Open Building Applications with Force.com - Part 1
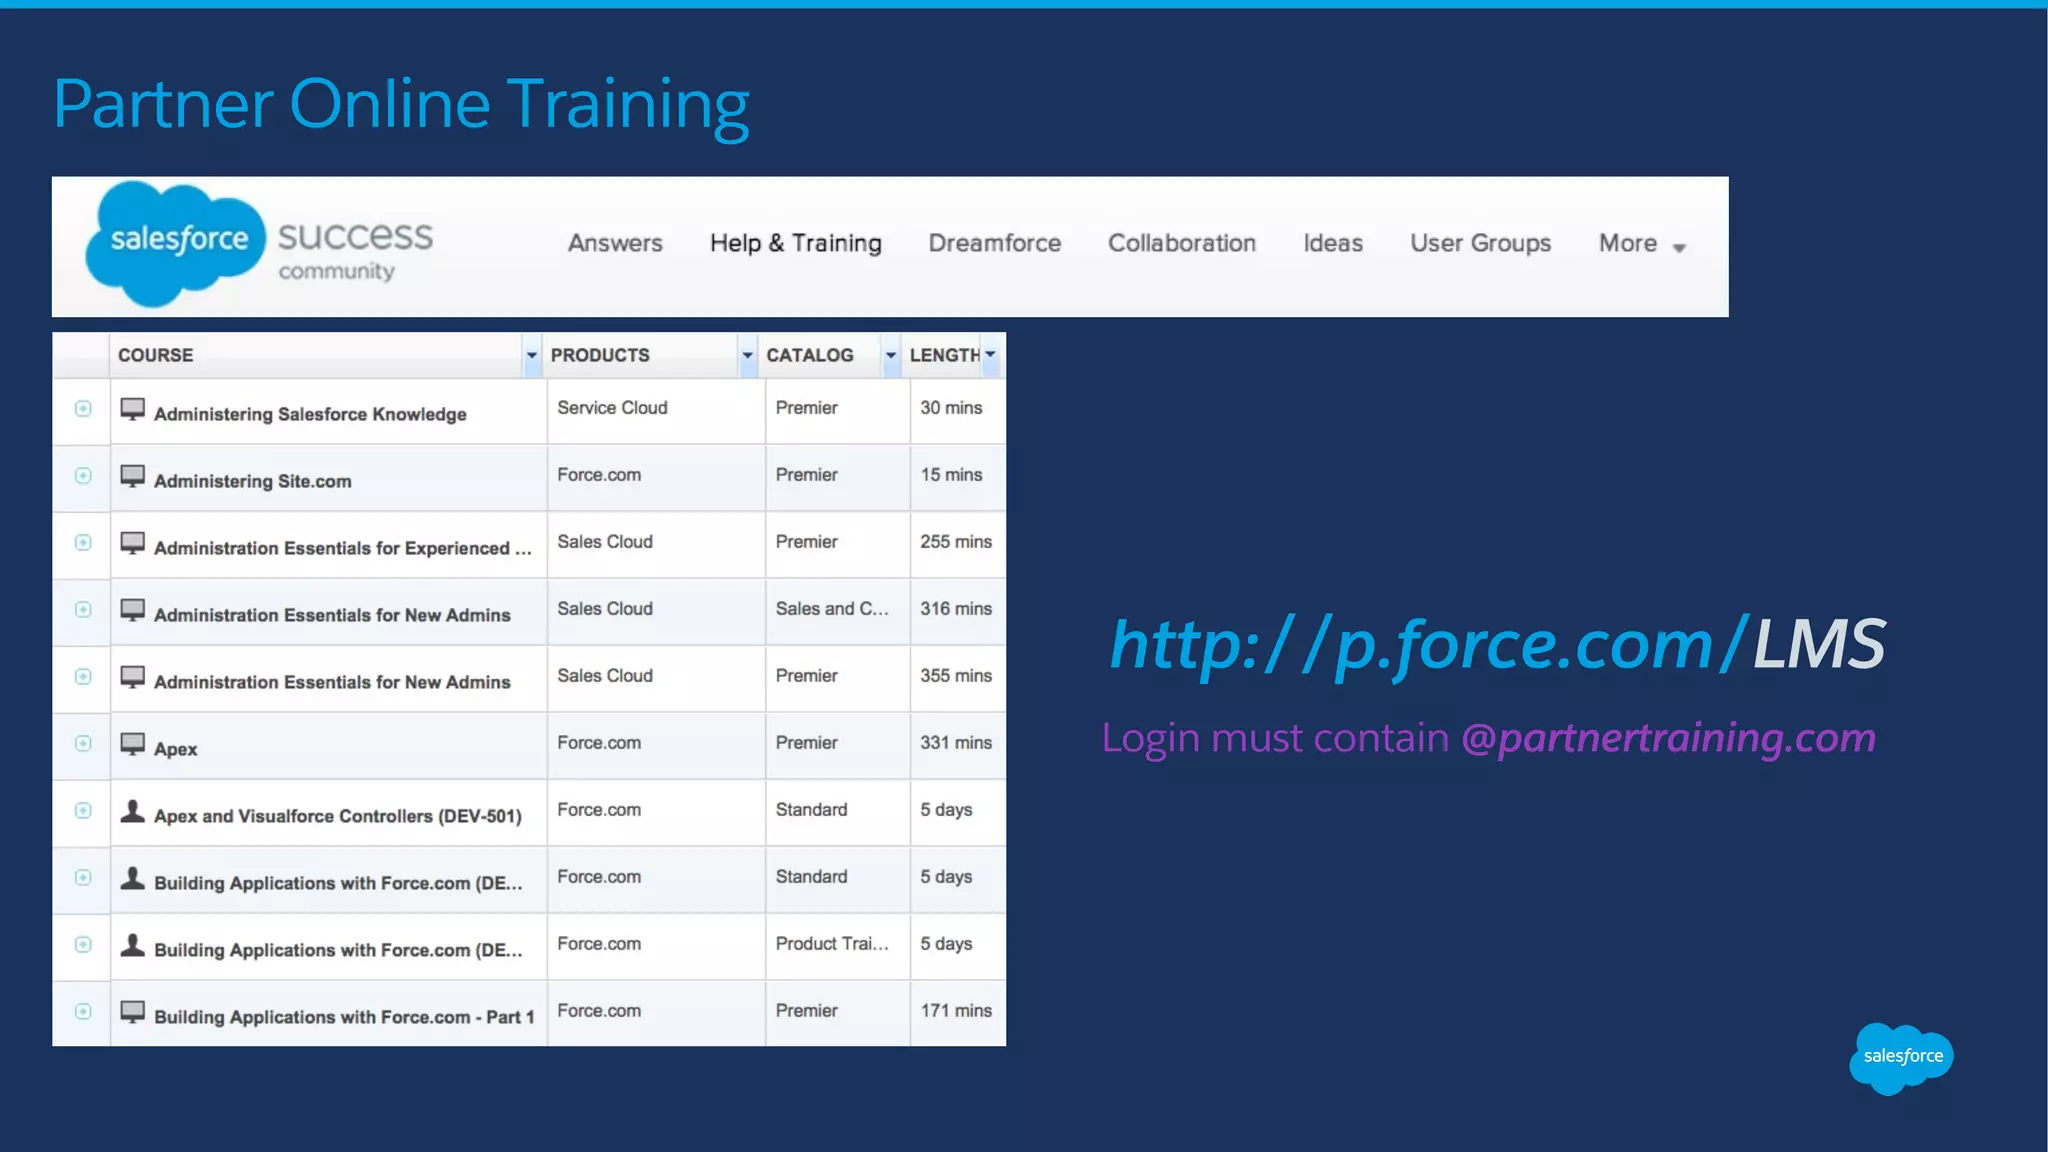This screenshot has width=2048, height=1152. tap(344, 1017)
